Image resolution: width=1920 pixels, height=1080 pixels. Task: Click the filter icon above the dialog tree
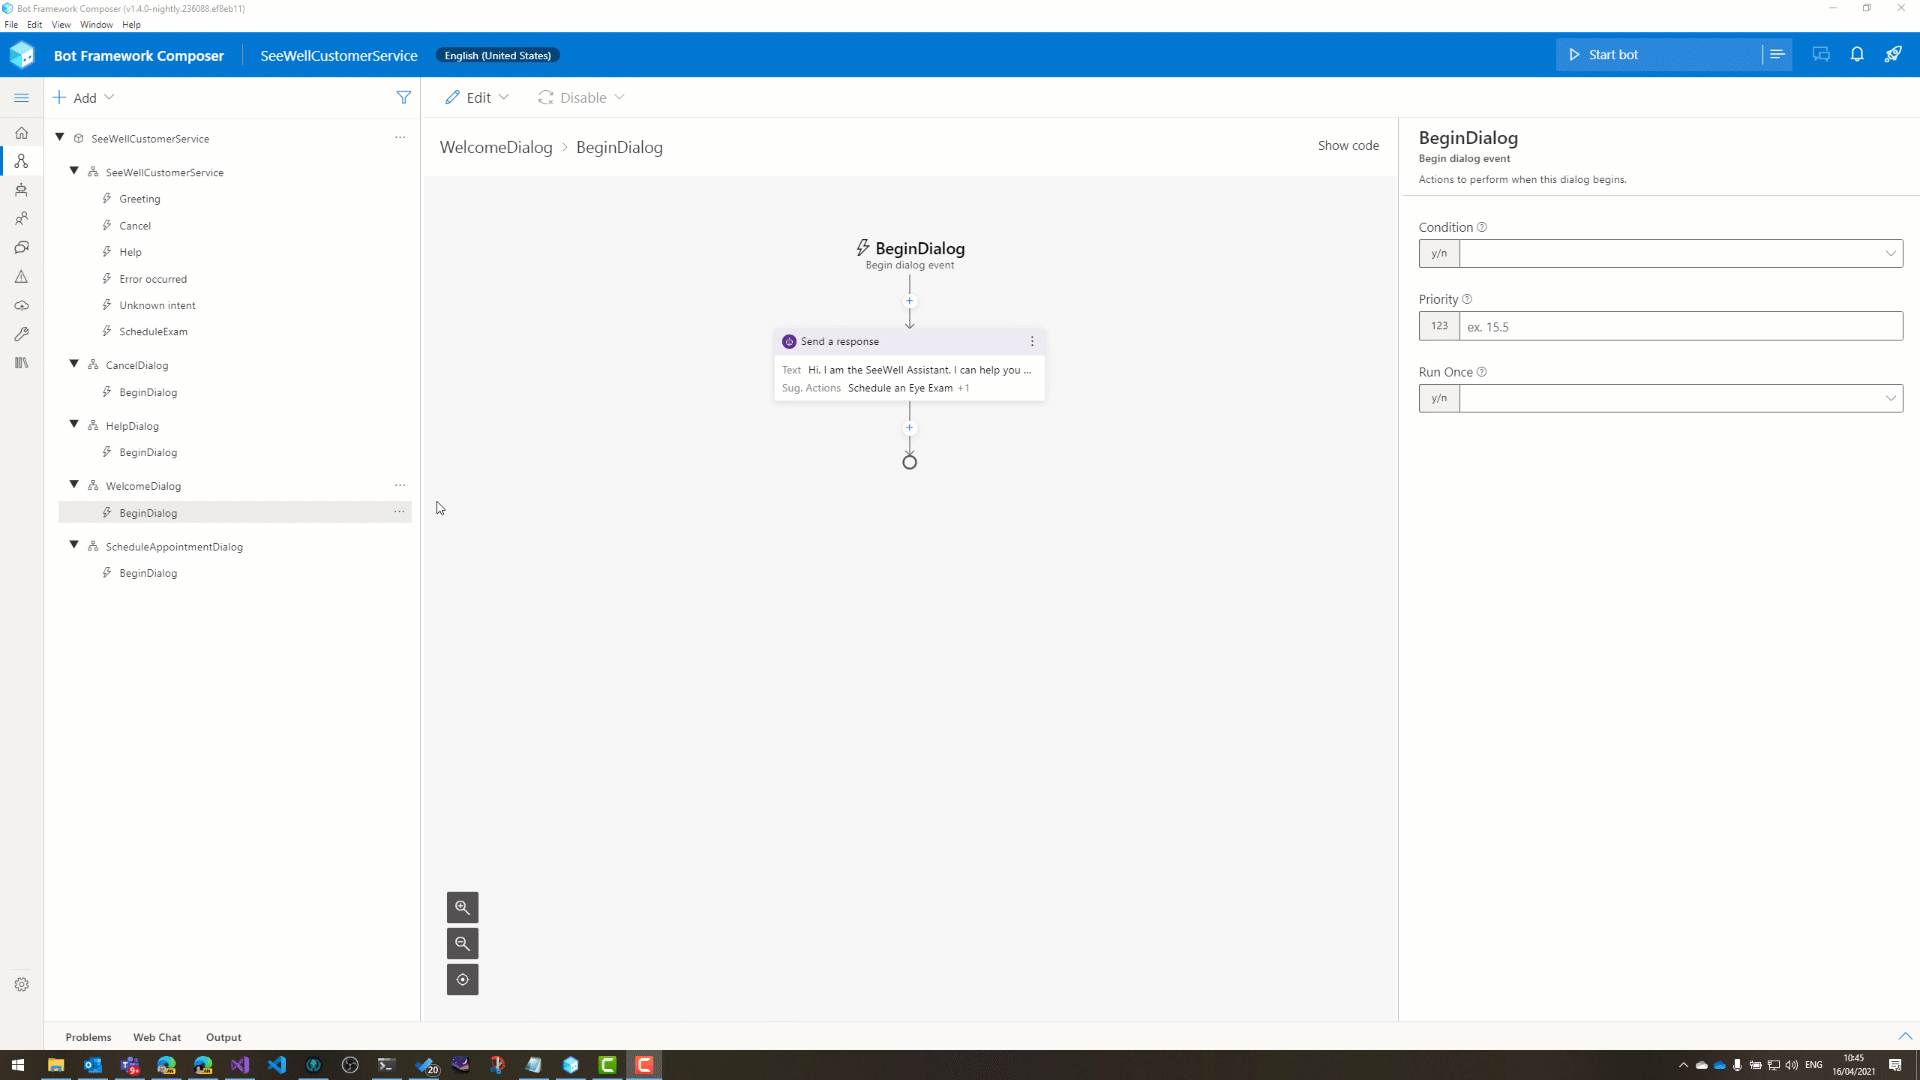click(x=403, y=97)
